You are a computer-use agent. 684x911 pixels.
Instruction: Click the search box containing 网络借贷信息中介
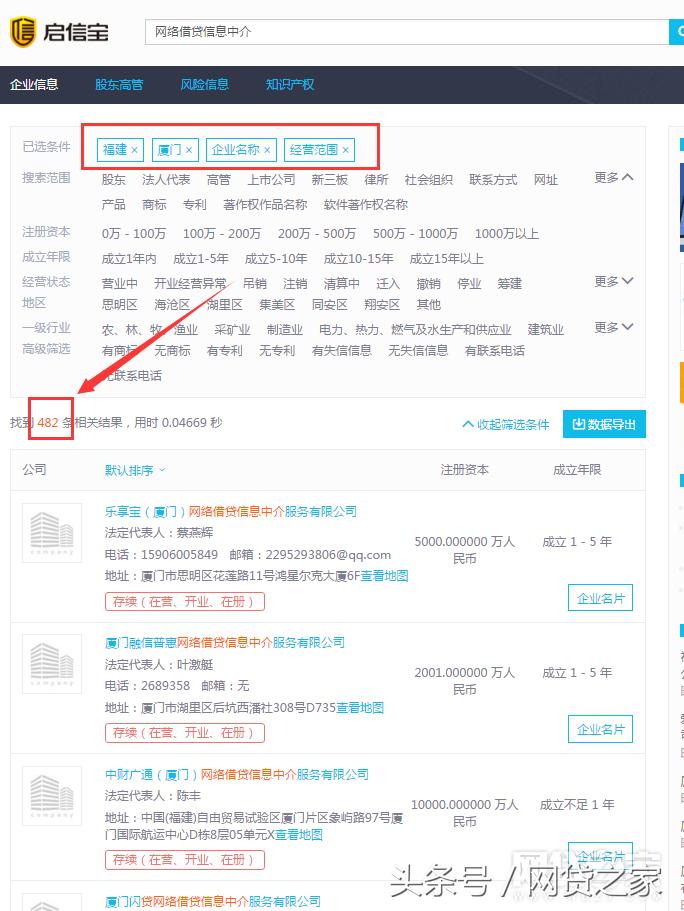pyautogui.click(x=407, y=31)
